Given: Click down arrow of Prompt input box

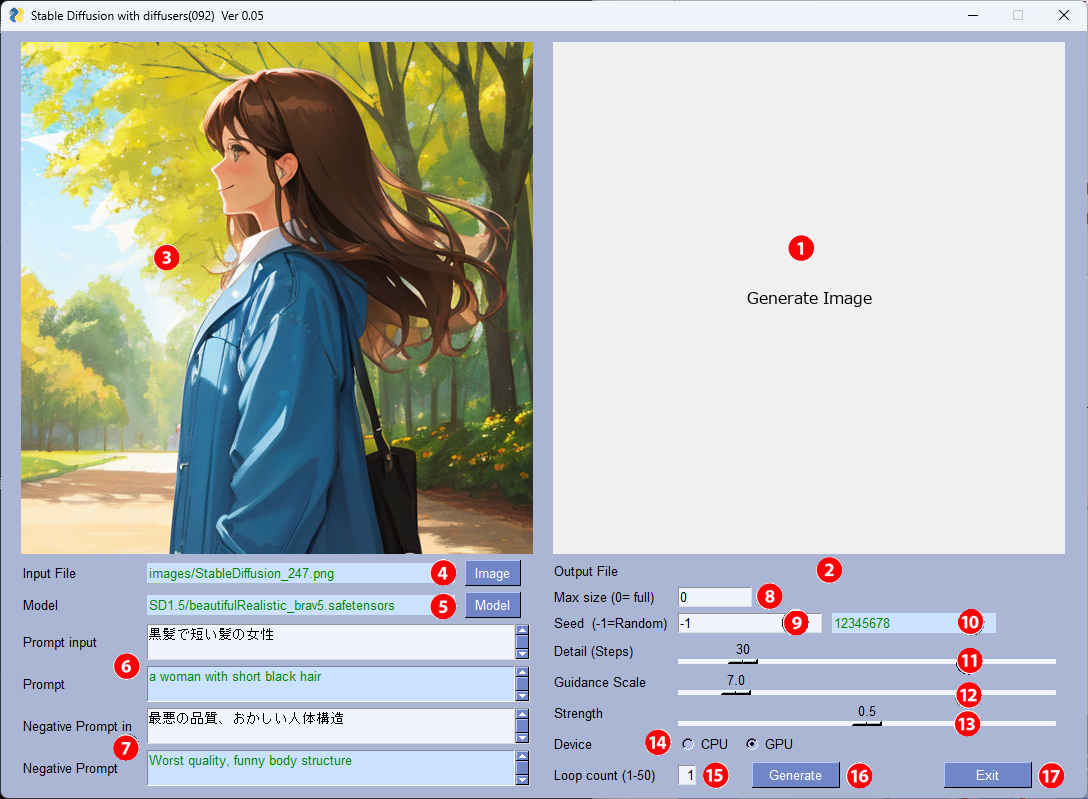Looking at the screenshot, I should pos(521,654).
